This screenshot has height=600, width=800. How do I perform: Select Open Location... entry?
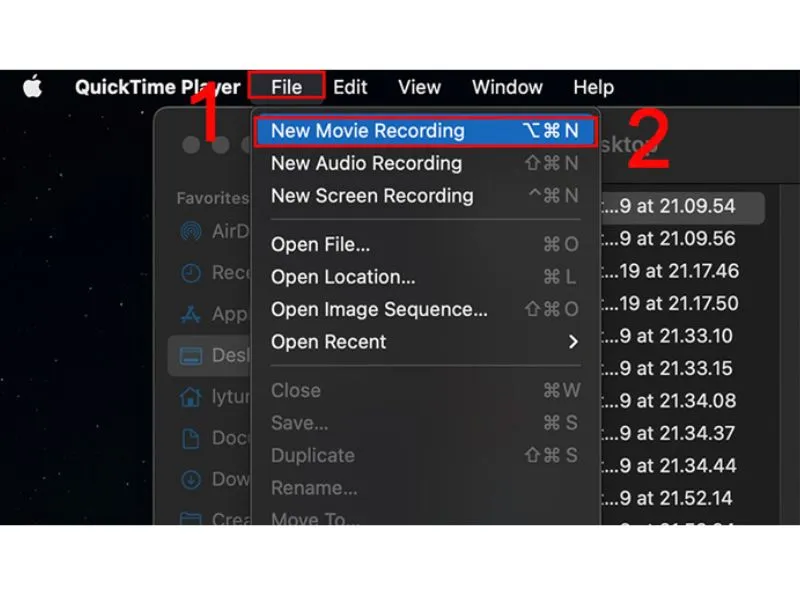pos(425,277)
